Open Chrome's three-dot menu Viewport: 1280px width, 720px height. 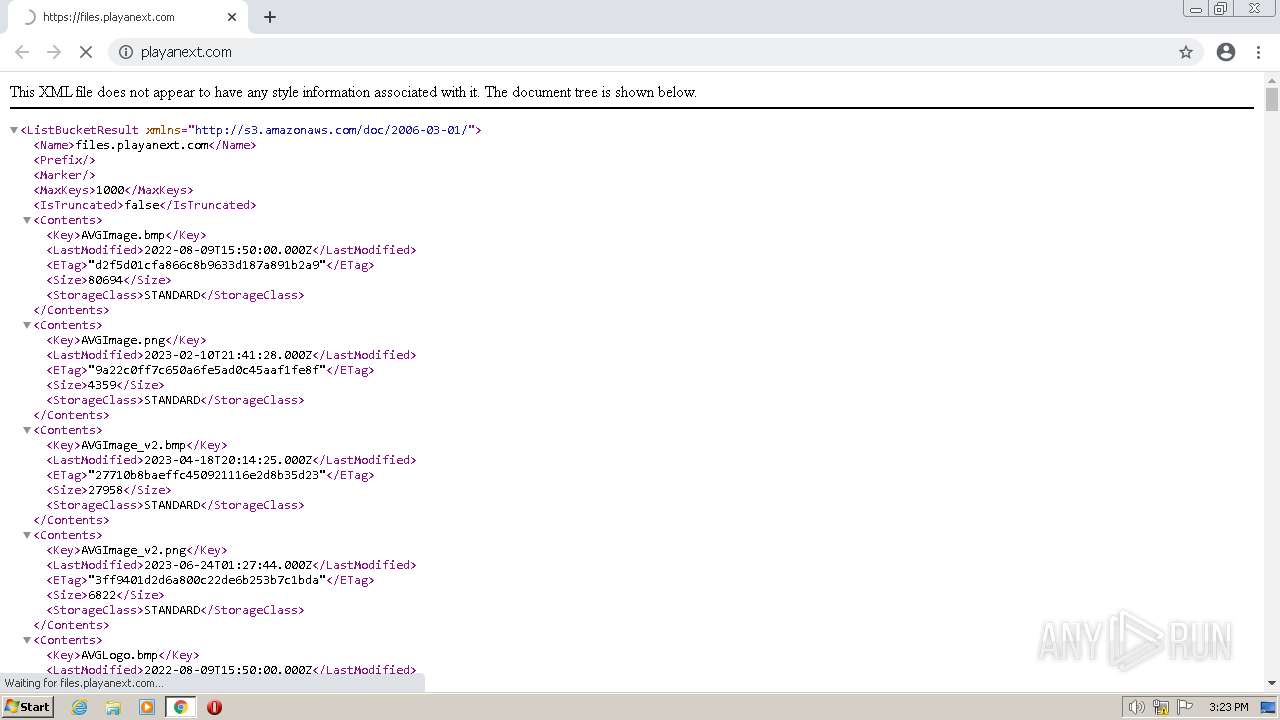(x=1258, y=52)
